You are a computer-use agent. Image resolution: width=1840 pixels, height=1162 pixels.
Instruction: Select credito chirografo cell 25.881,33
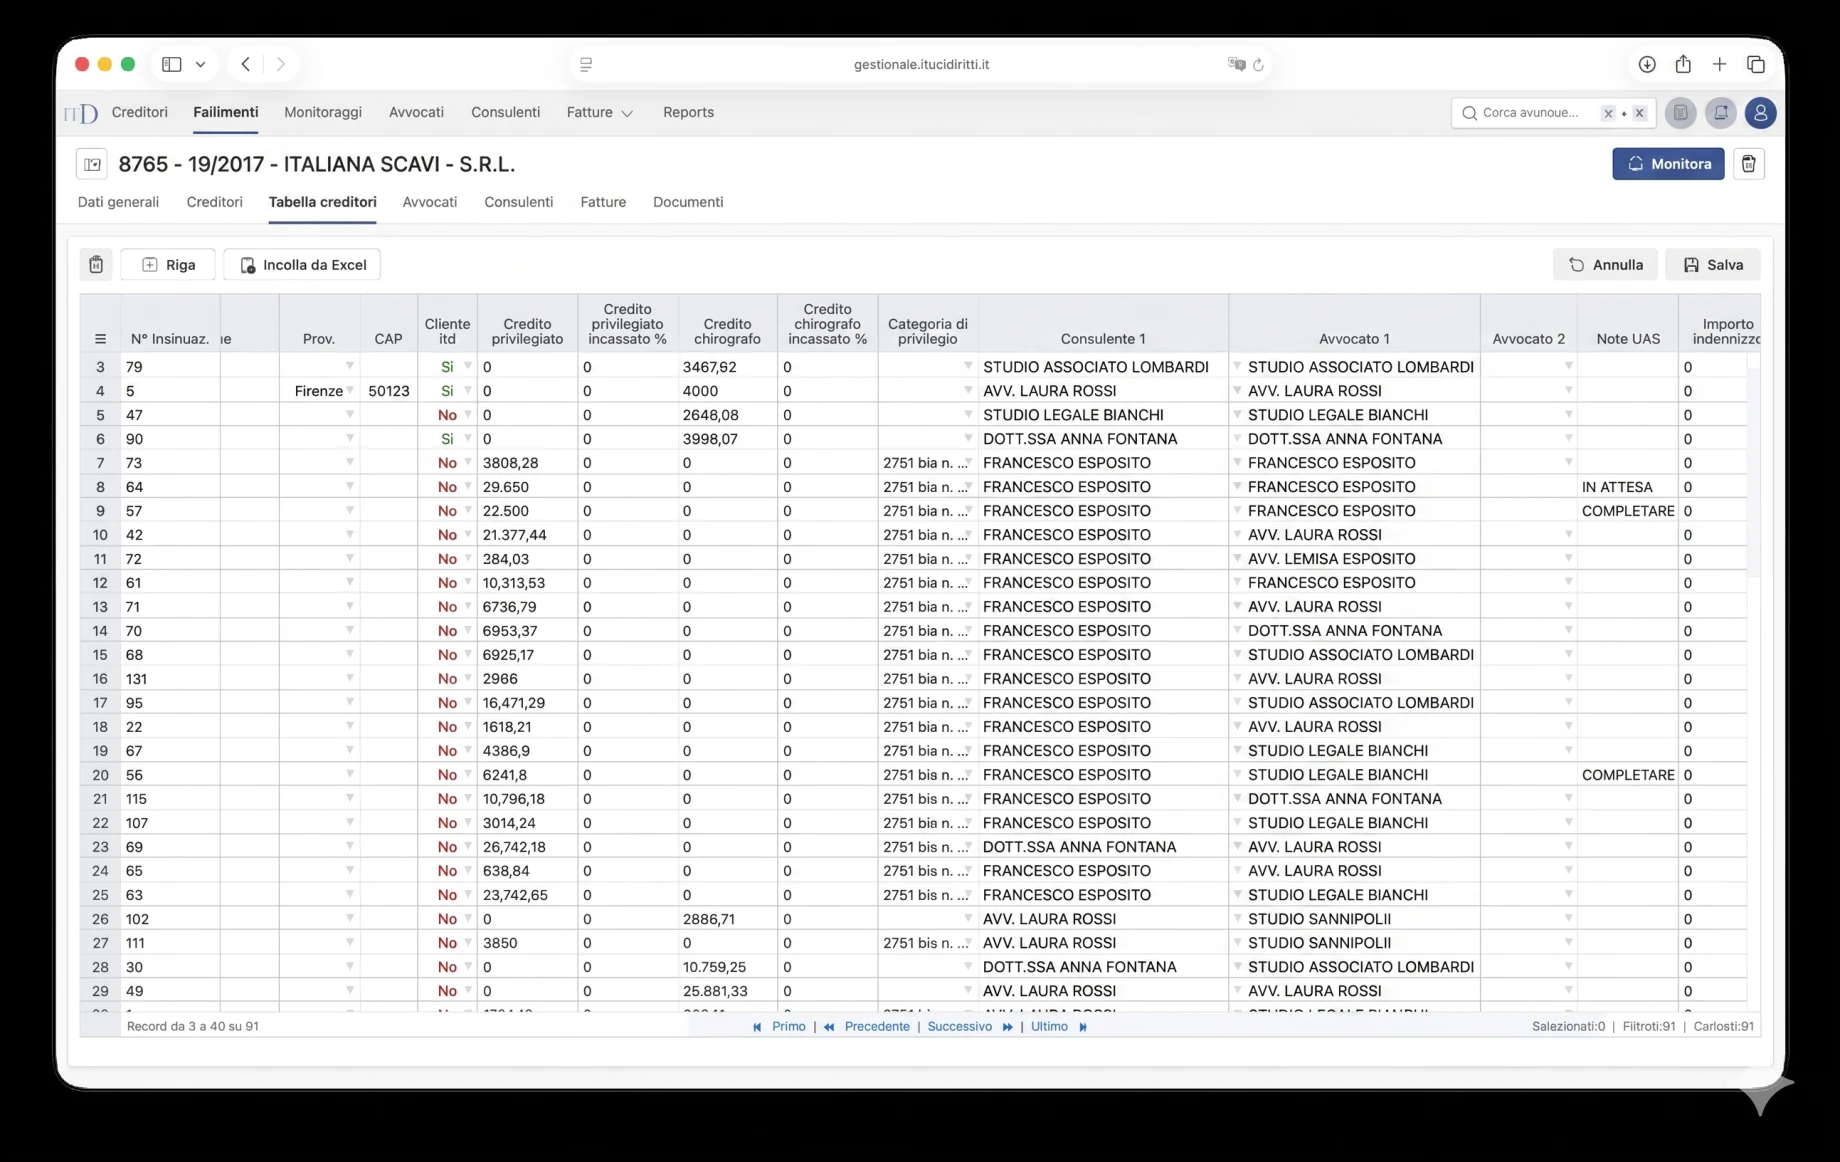tap(728, 991)
